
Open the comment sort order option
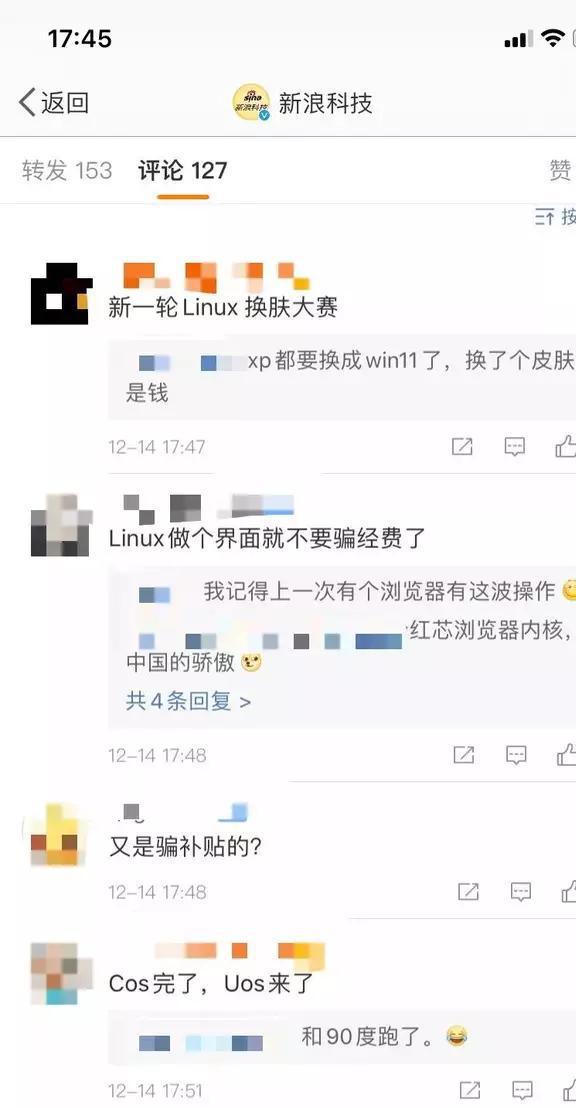point(556,217)
